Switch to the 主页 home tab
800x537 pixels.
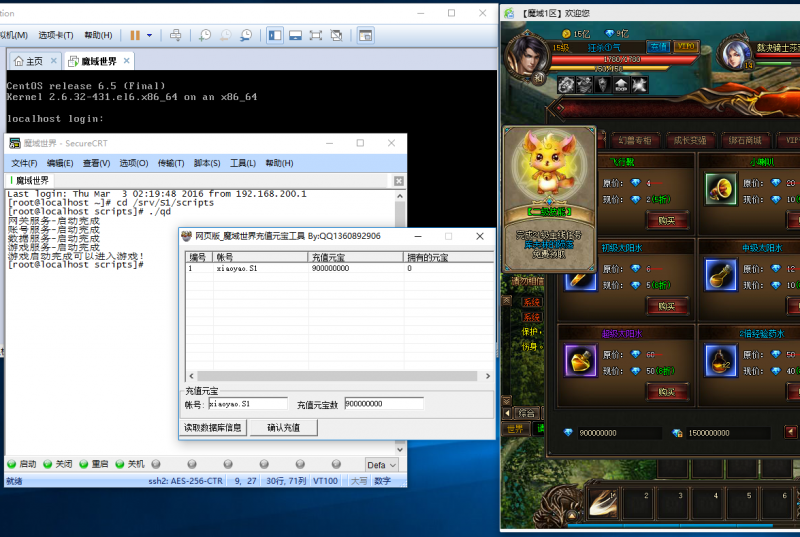tap(28, 61)
